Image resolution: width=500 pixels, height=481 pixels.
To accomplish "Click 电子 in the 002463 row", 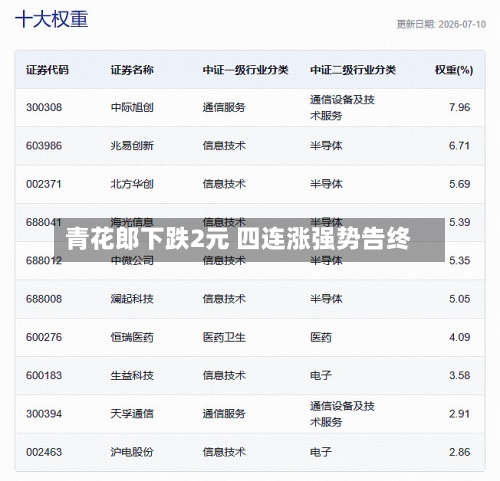I will [x=321, y=452].
